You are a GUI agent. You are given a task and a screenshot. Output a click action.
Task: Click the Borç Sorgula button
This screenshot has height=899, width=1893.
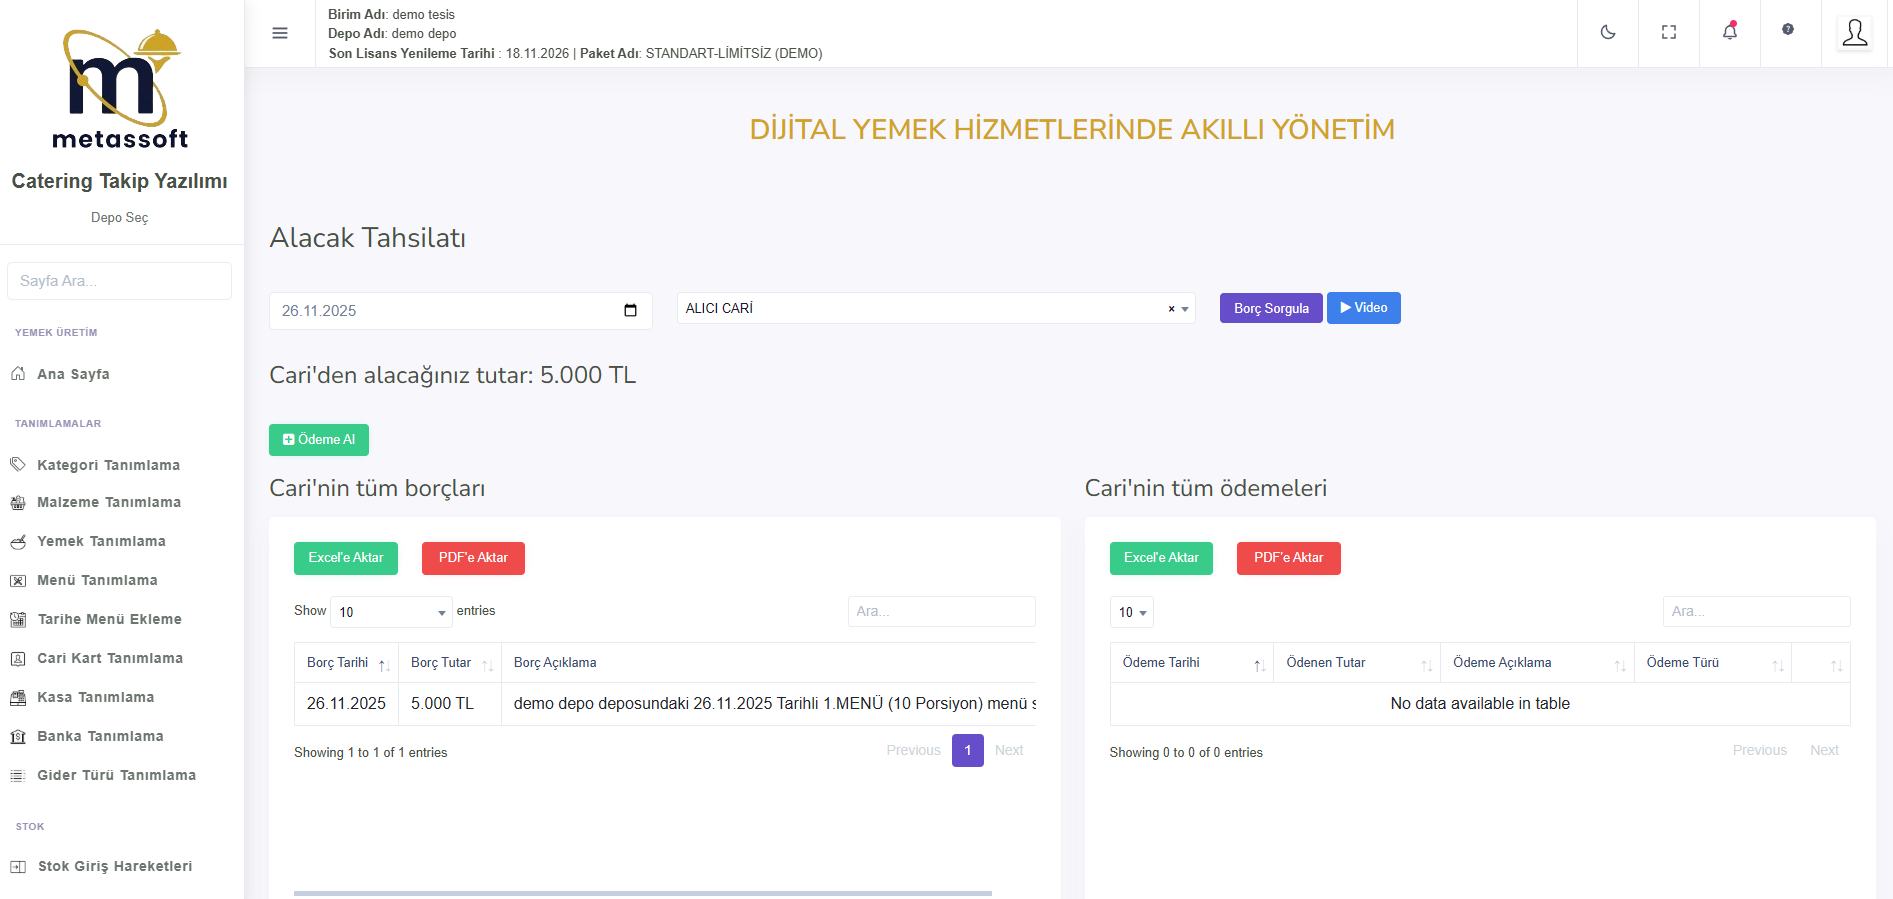1271,308
